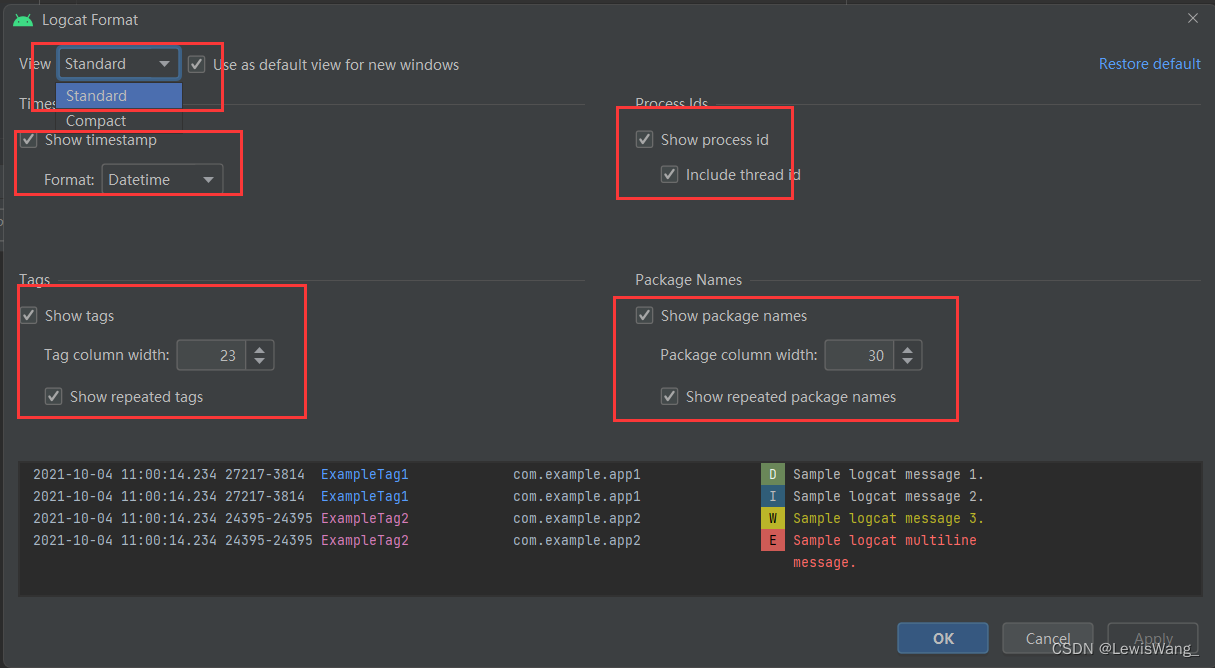The height and width of the screenshot is (668, 1215).
Task: Click the yellow W warning level badge
Action: pos(773,517)
